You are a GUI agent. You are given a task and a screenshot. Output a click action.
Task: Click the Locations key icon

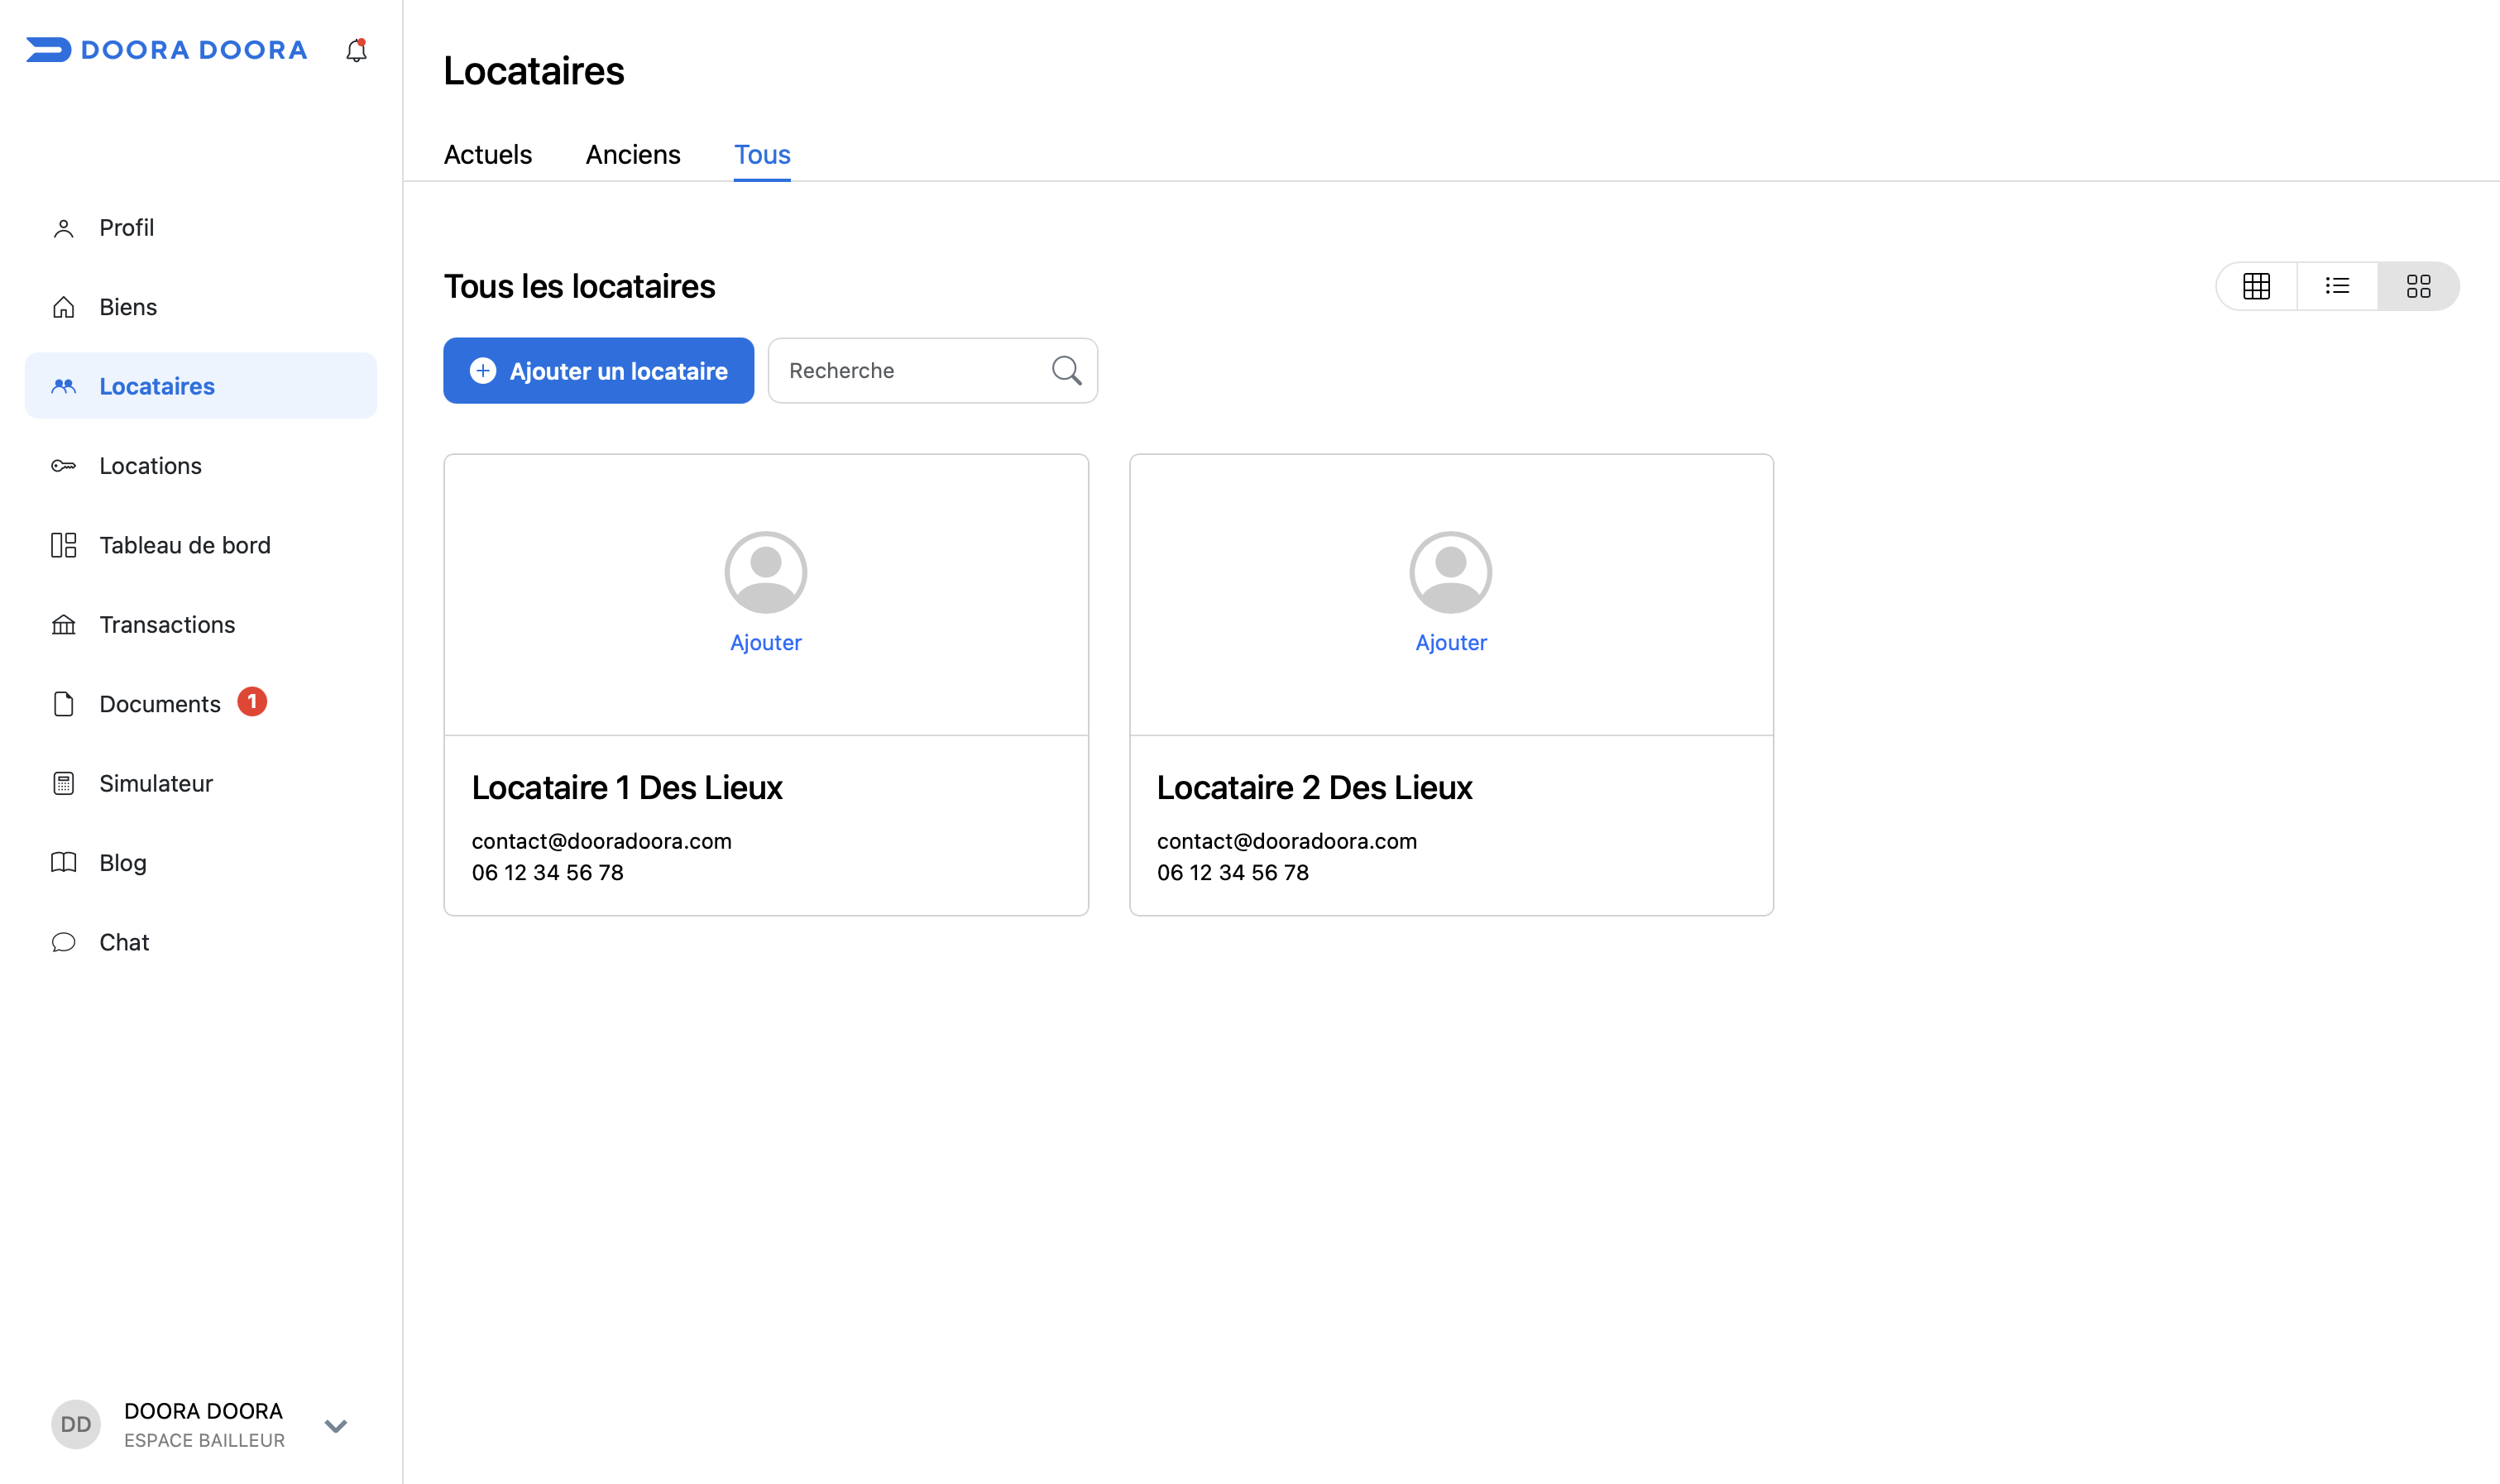[63, 466]
